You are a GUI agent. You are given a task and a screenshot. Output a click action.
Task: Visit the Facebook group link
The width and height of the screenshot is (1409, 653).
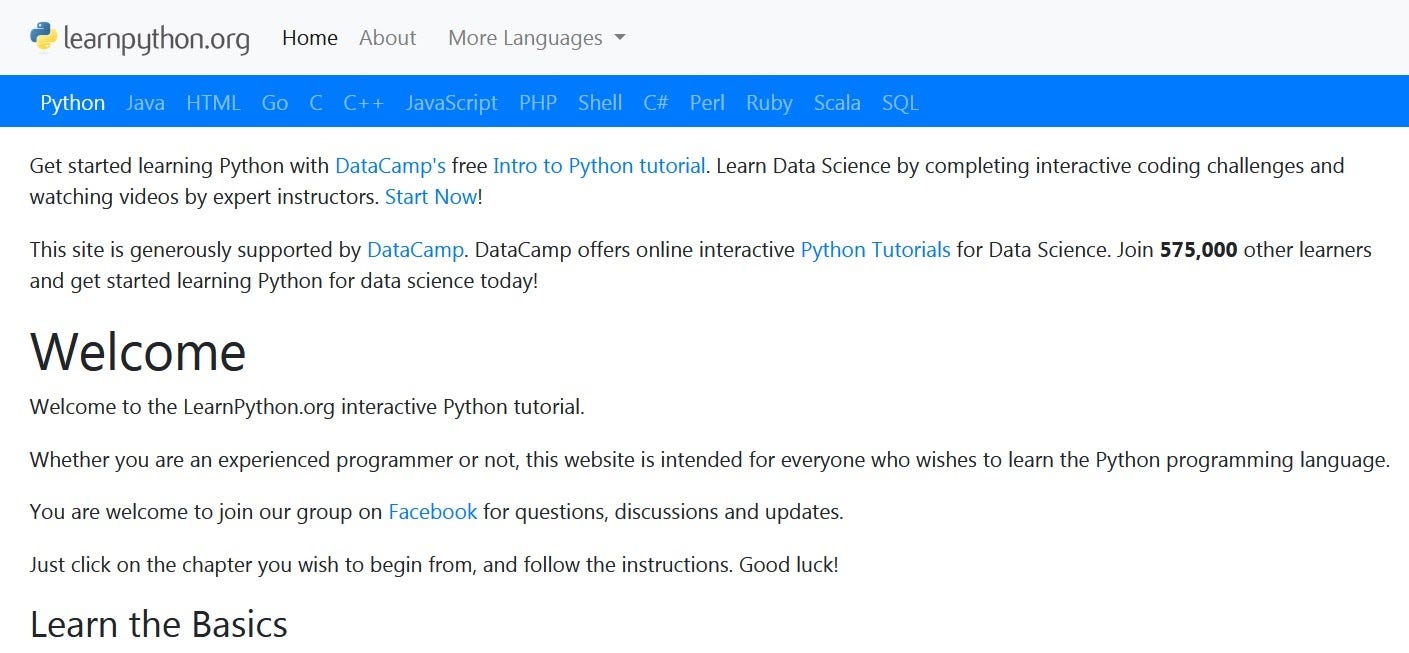[432, 512]
